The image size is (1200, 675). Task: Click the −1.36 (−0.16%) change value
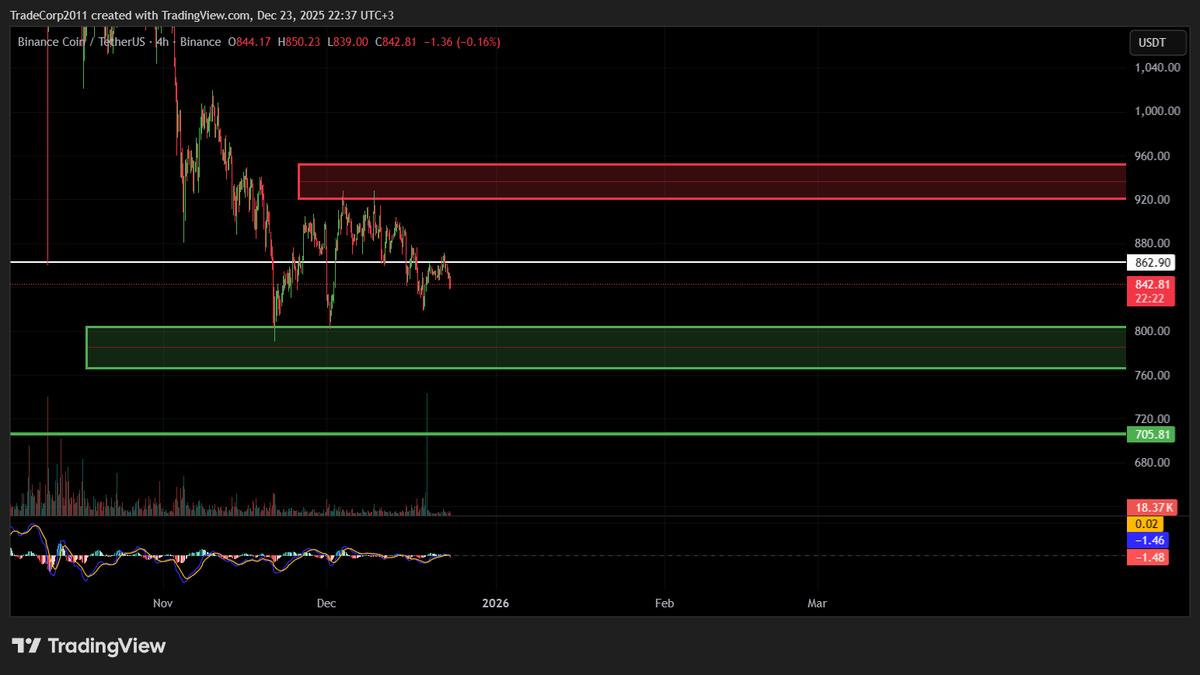coord(462,42)
